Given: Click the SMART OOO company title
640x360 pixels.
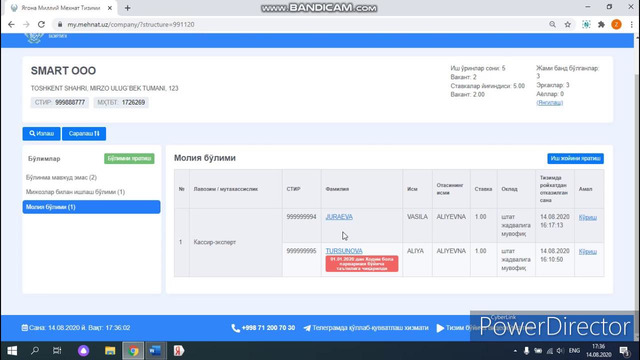Looking at the screenshot, I should (63, 71).
